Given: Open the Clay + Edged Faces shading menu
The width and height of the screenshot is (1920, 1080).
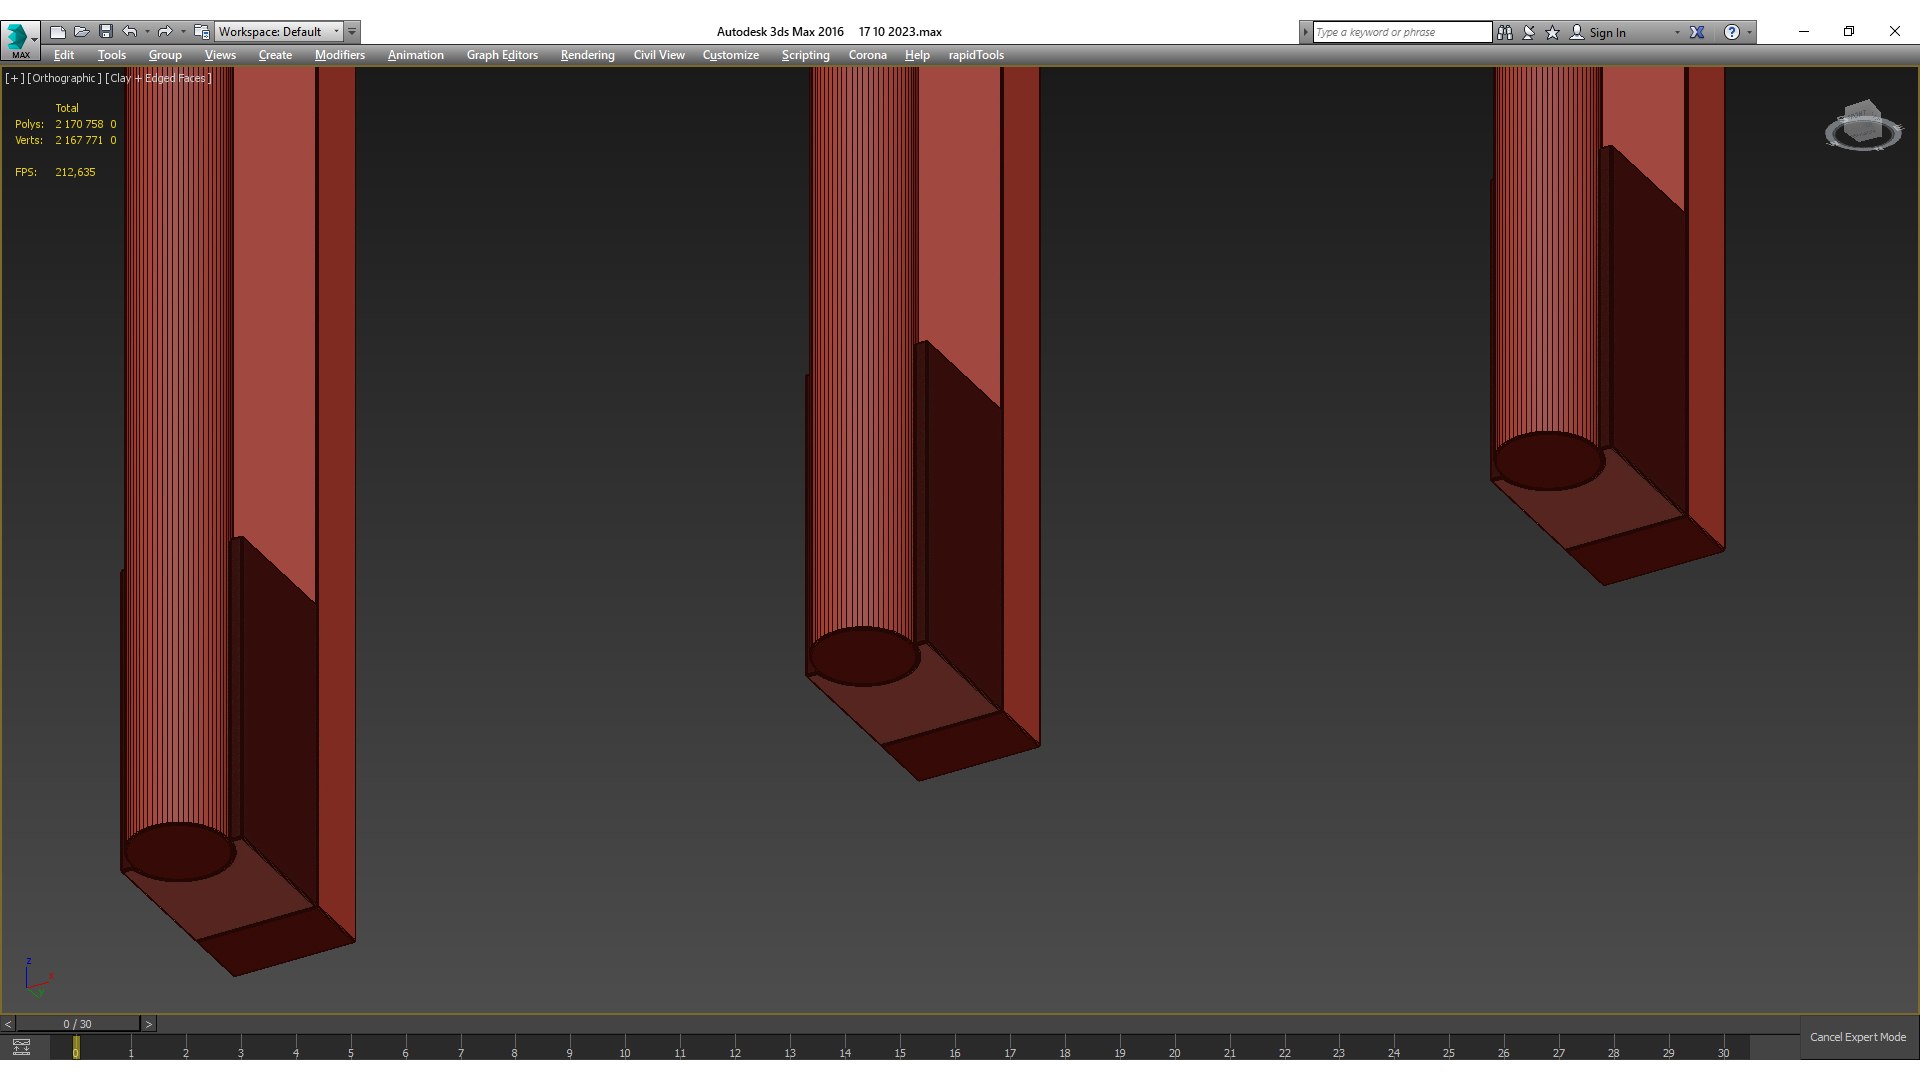Looking at the screenshot, I should click(x=160, y=78).
